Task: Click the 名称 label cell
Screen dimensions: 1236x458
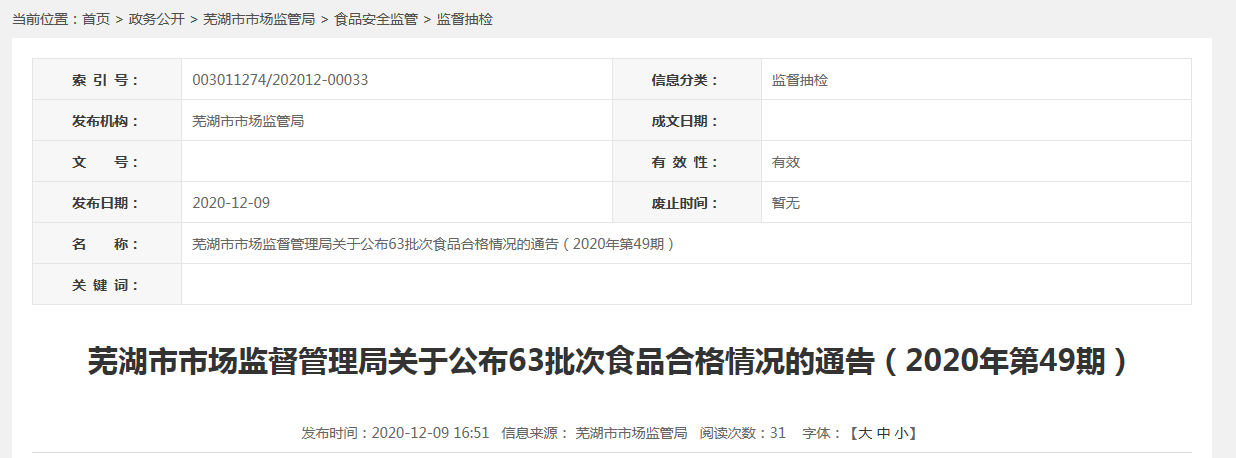Action: click(107, 244)
